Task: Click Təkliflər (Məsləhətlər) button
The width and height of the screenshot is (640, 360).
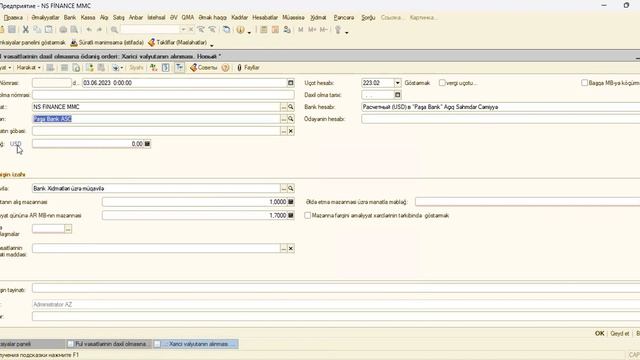Action: (178, 42)
